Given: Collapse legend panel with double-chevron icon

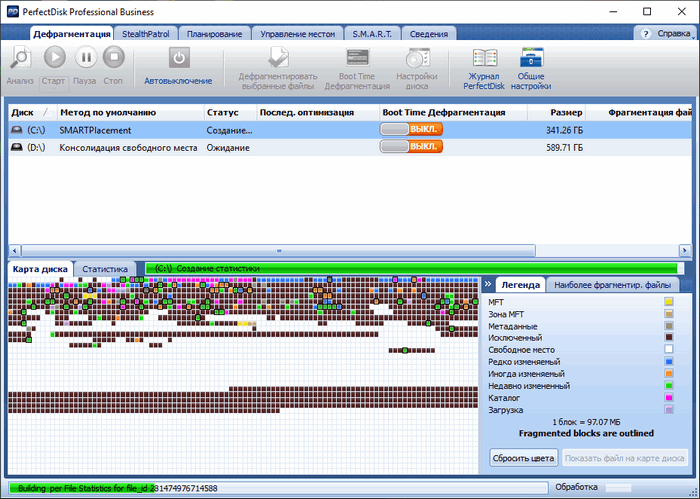Looking at the screenshot, I should tap(488, 284).
